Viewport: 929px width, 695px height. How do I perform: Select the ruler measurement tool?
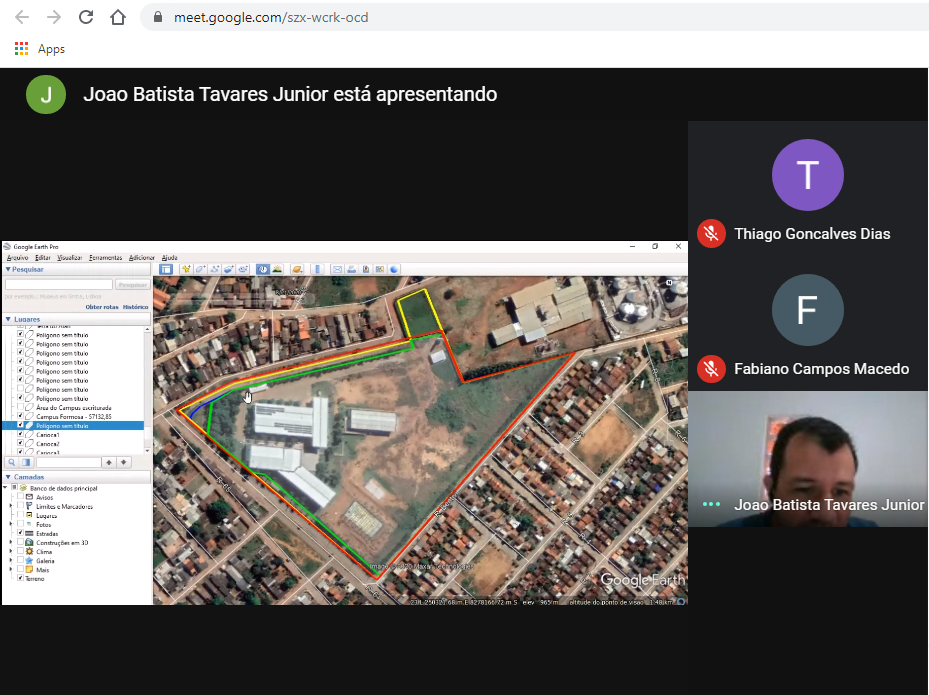click(x=318, y=269)
